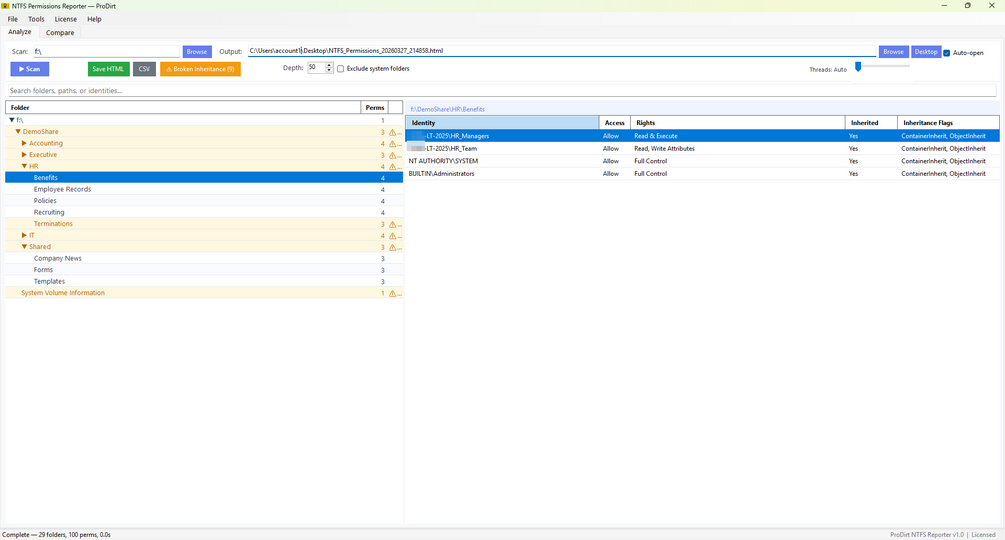This screenshot has height=540, width=1005.
Task: Open the File menu
Action: coord(13,19)
